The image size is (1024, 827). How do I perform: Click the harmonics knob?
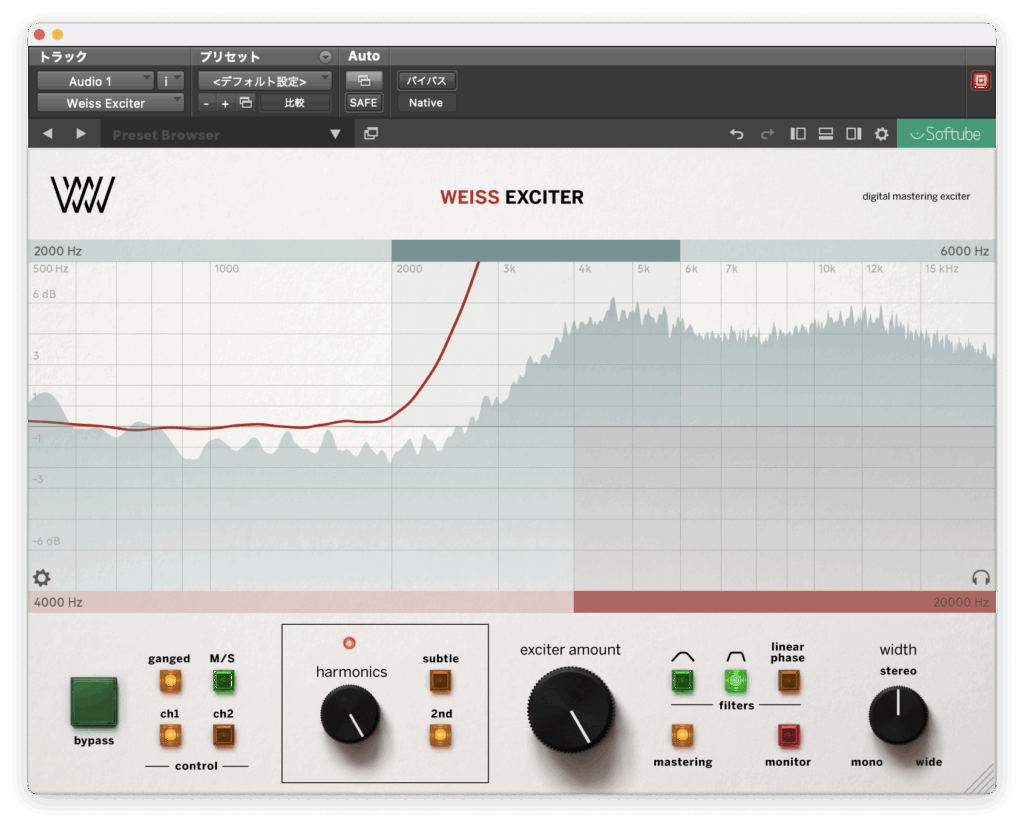tap(350, 715)
